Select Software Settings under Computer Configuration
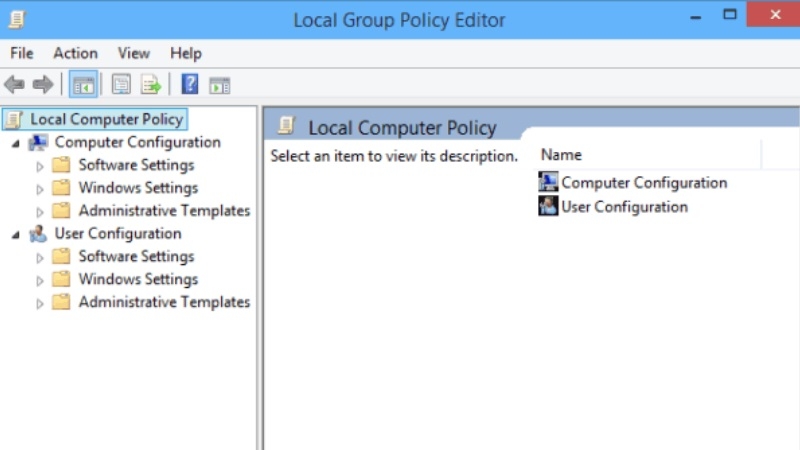The height and width of the screenshot is (450, 800). (136, 165)
